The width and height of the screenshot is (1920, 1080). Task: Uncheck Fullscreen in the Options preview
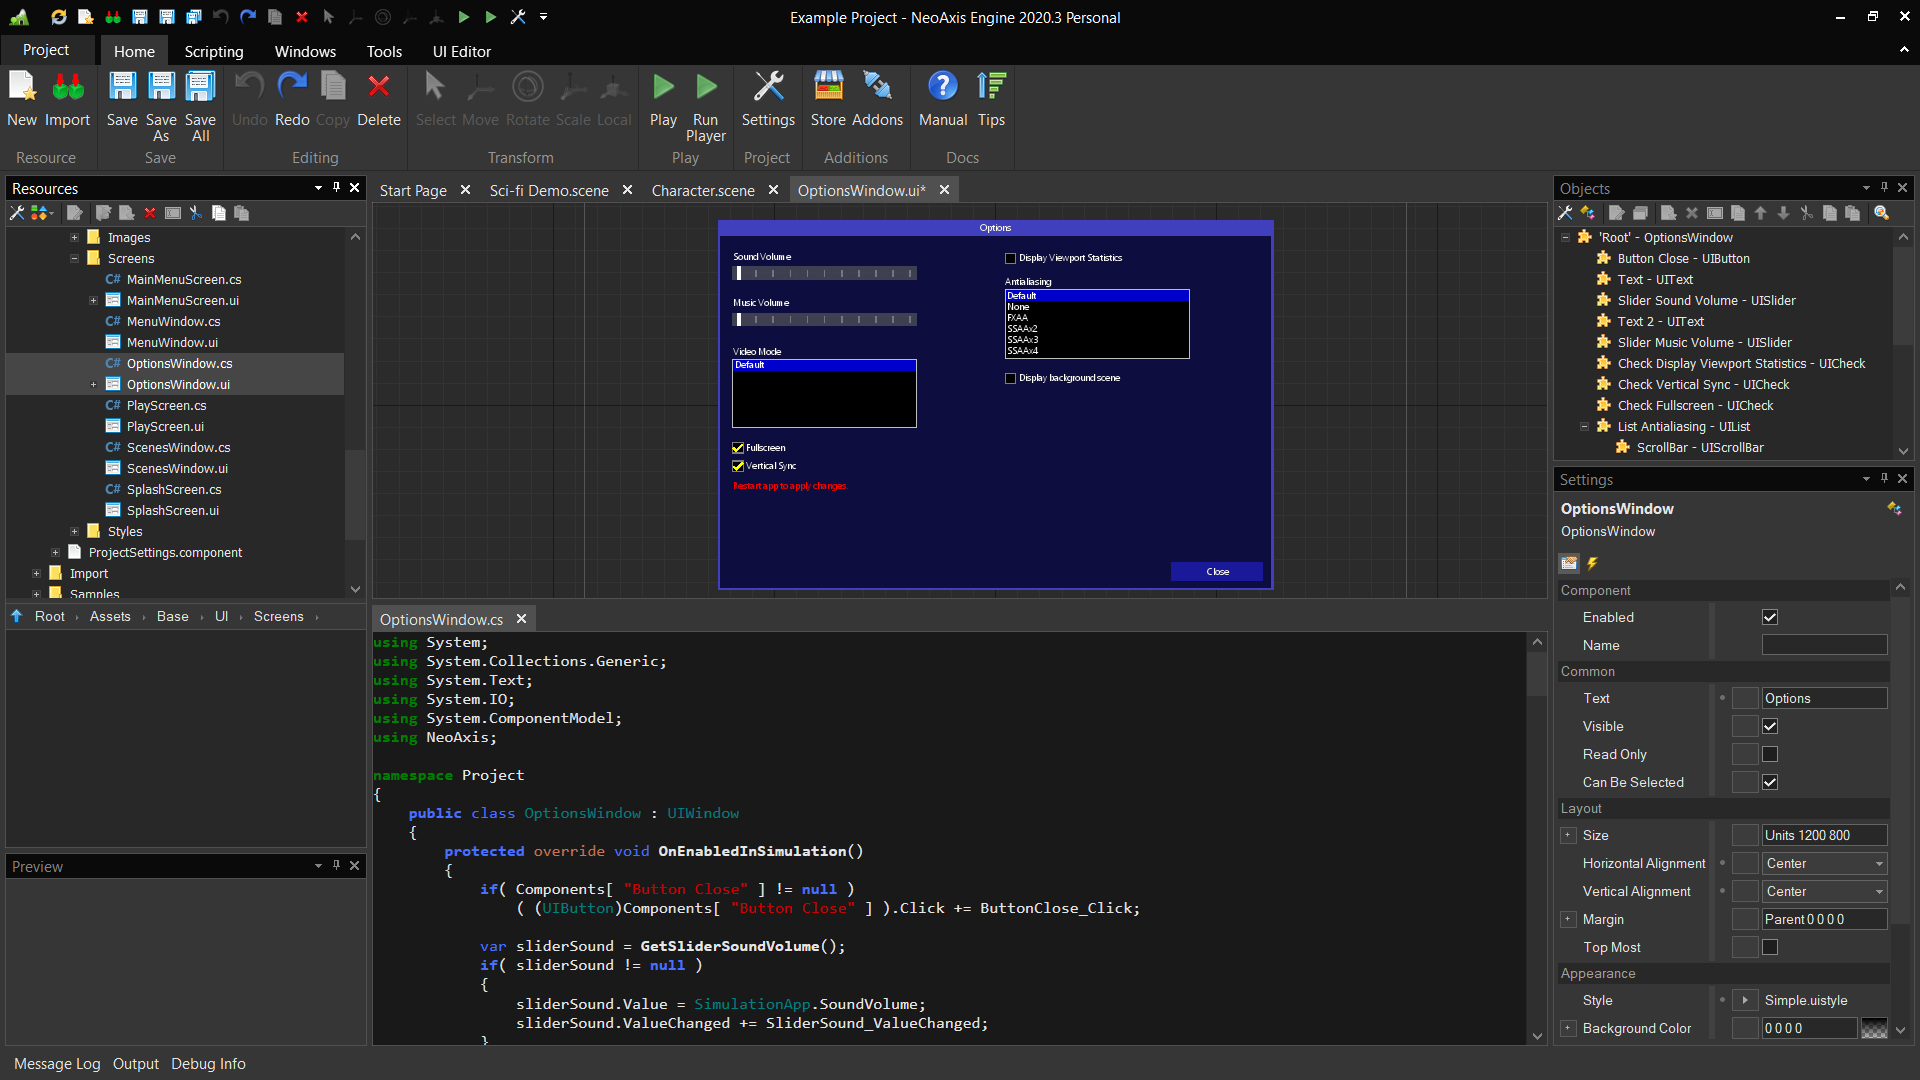[x=738, y=448]
